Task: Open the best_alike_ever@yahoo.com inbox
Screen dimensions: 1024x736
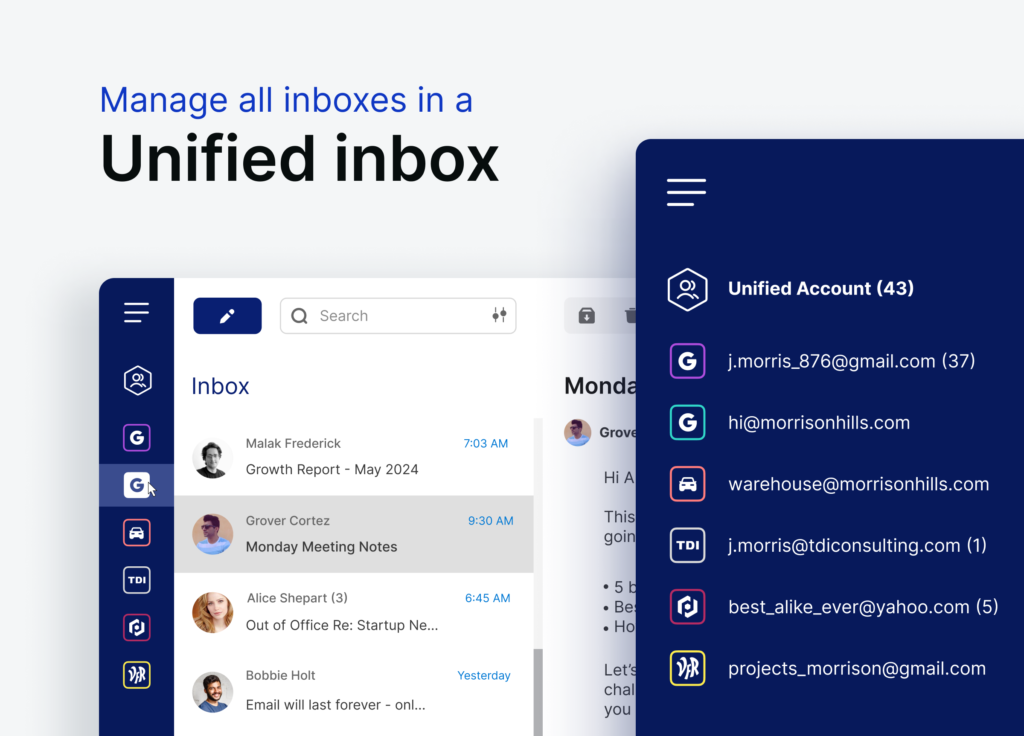Action: (x=862, y=606)
